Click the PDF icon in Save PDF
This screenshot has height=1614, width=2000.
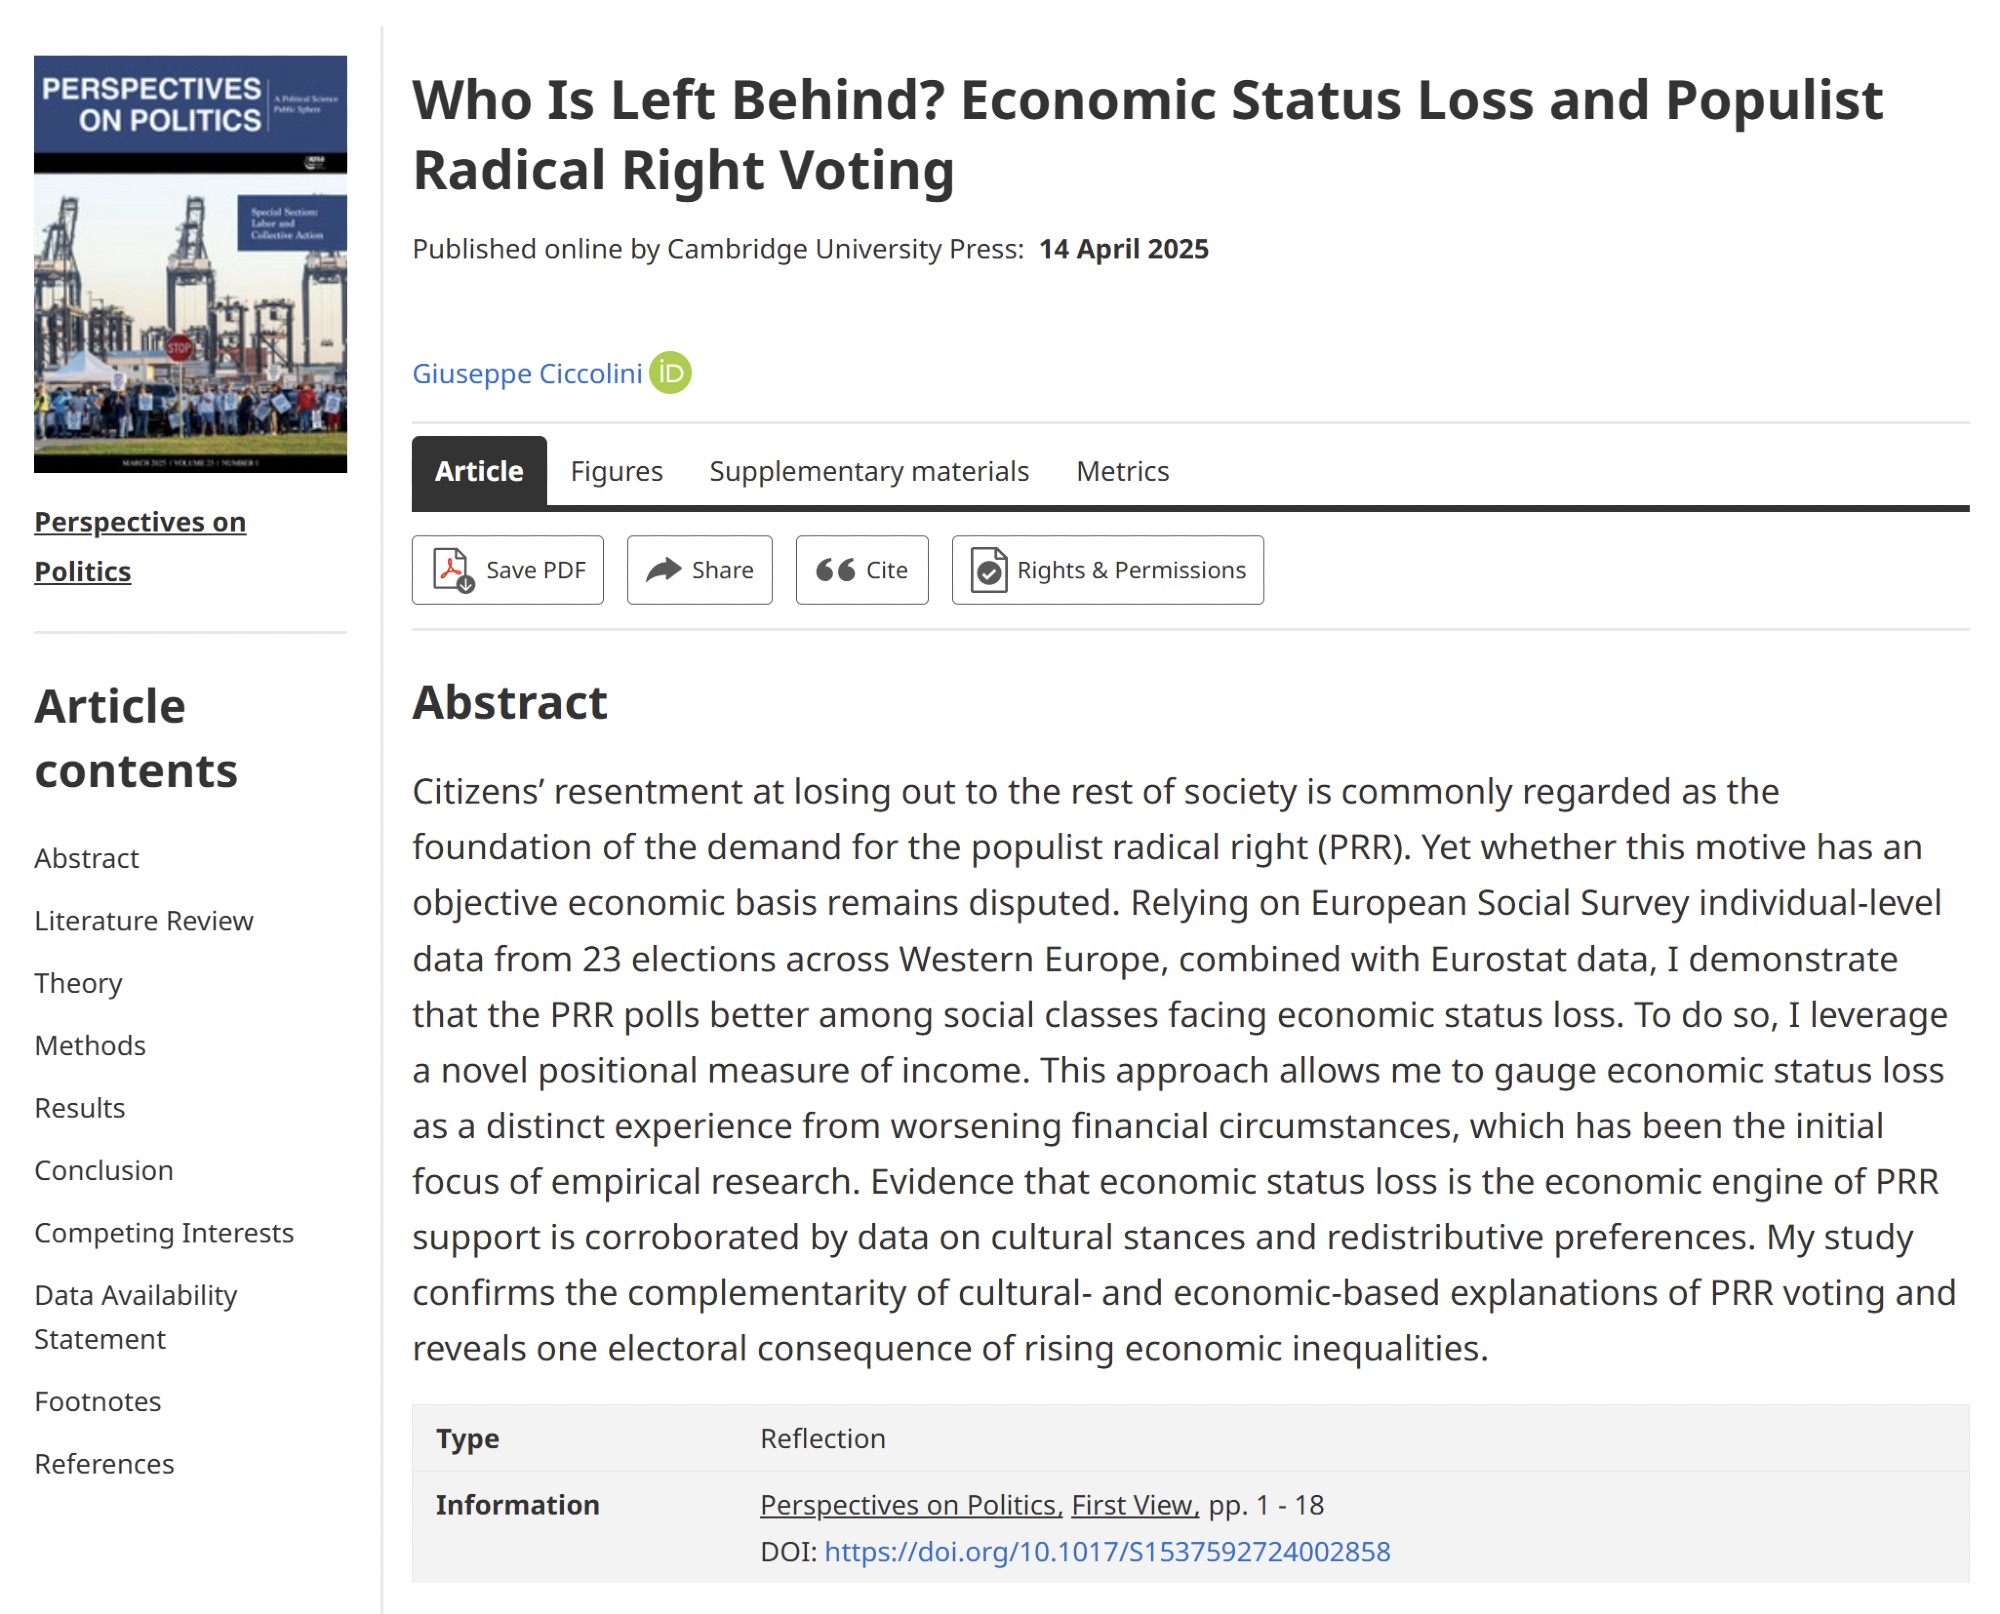click(x=453, y=570)
